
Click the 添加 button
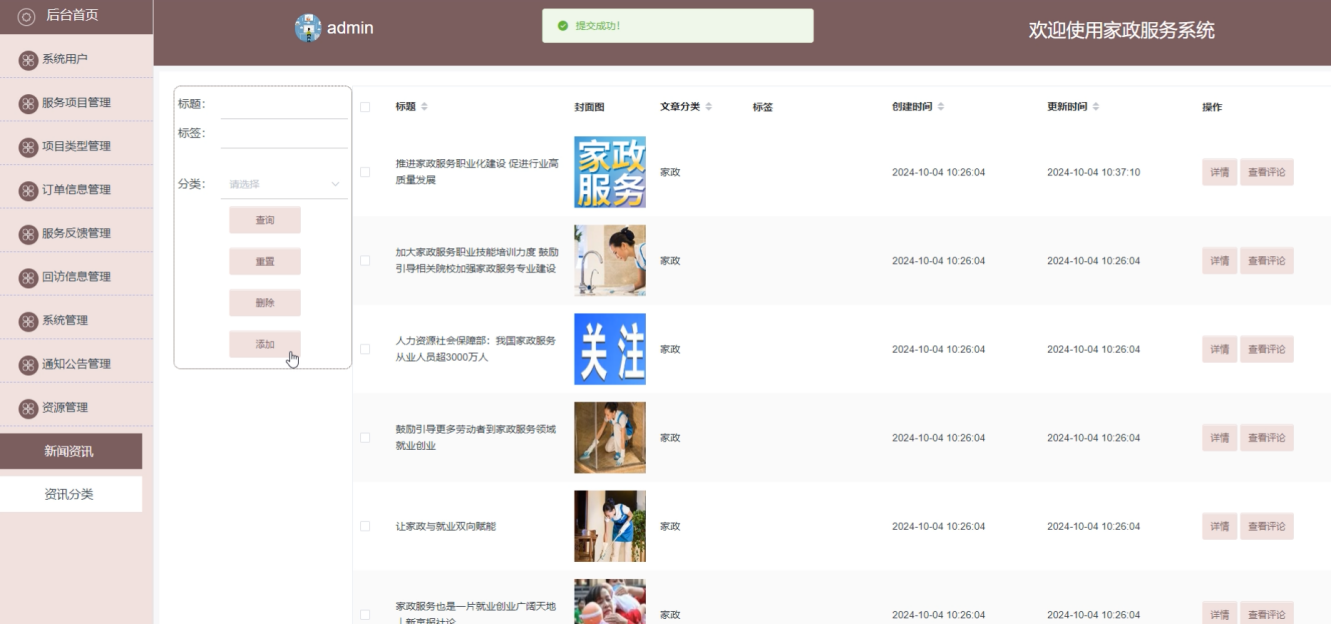[x=265, y=344]
